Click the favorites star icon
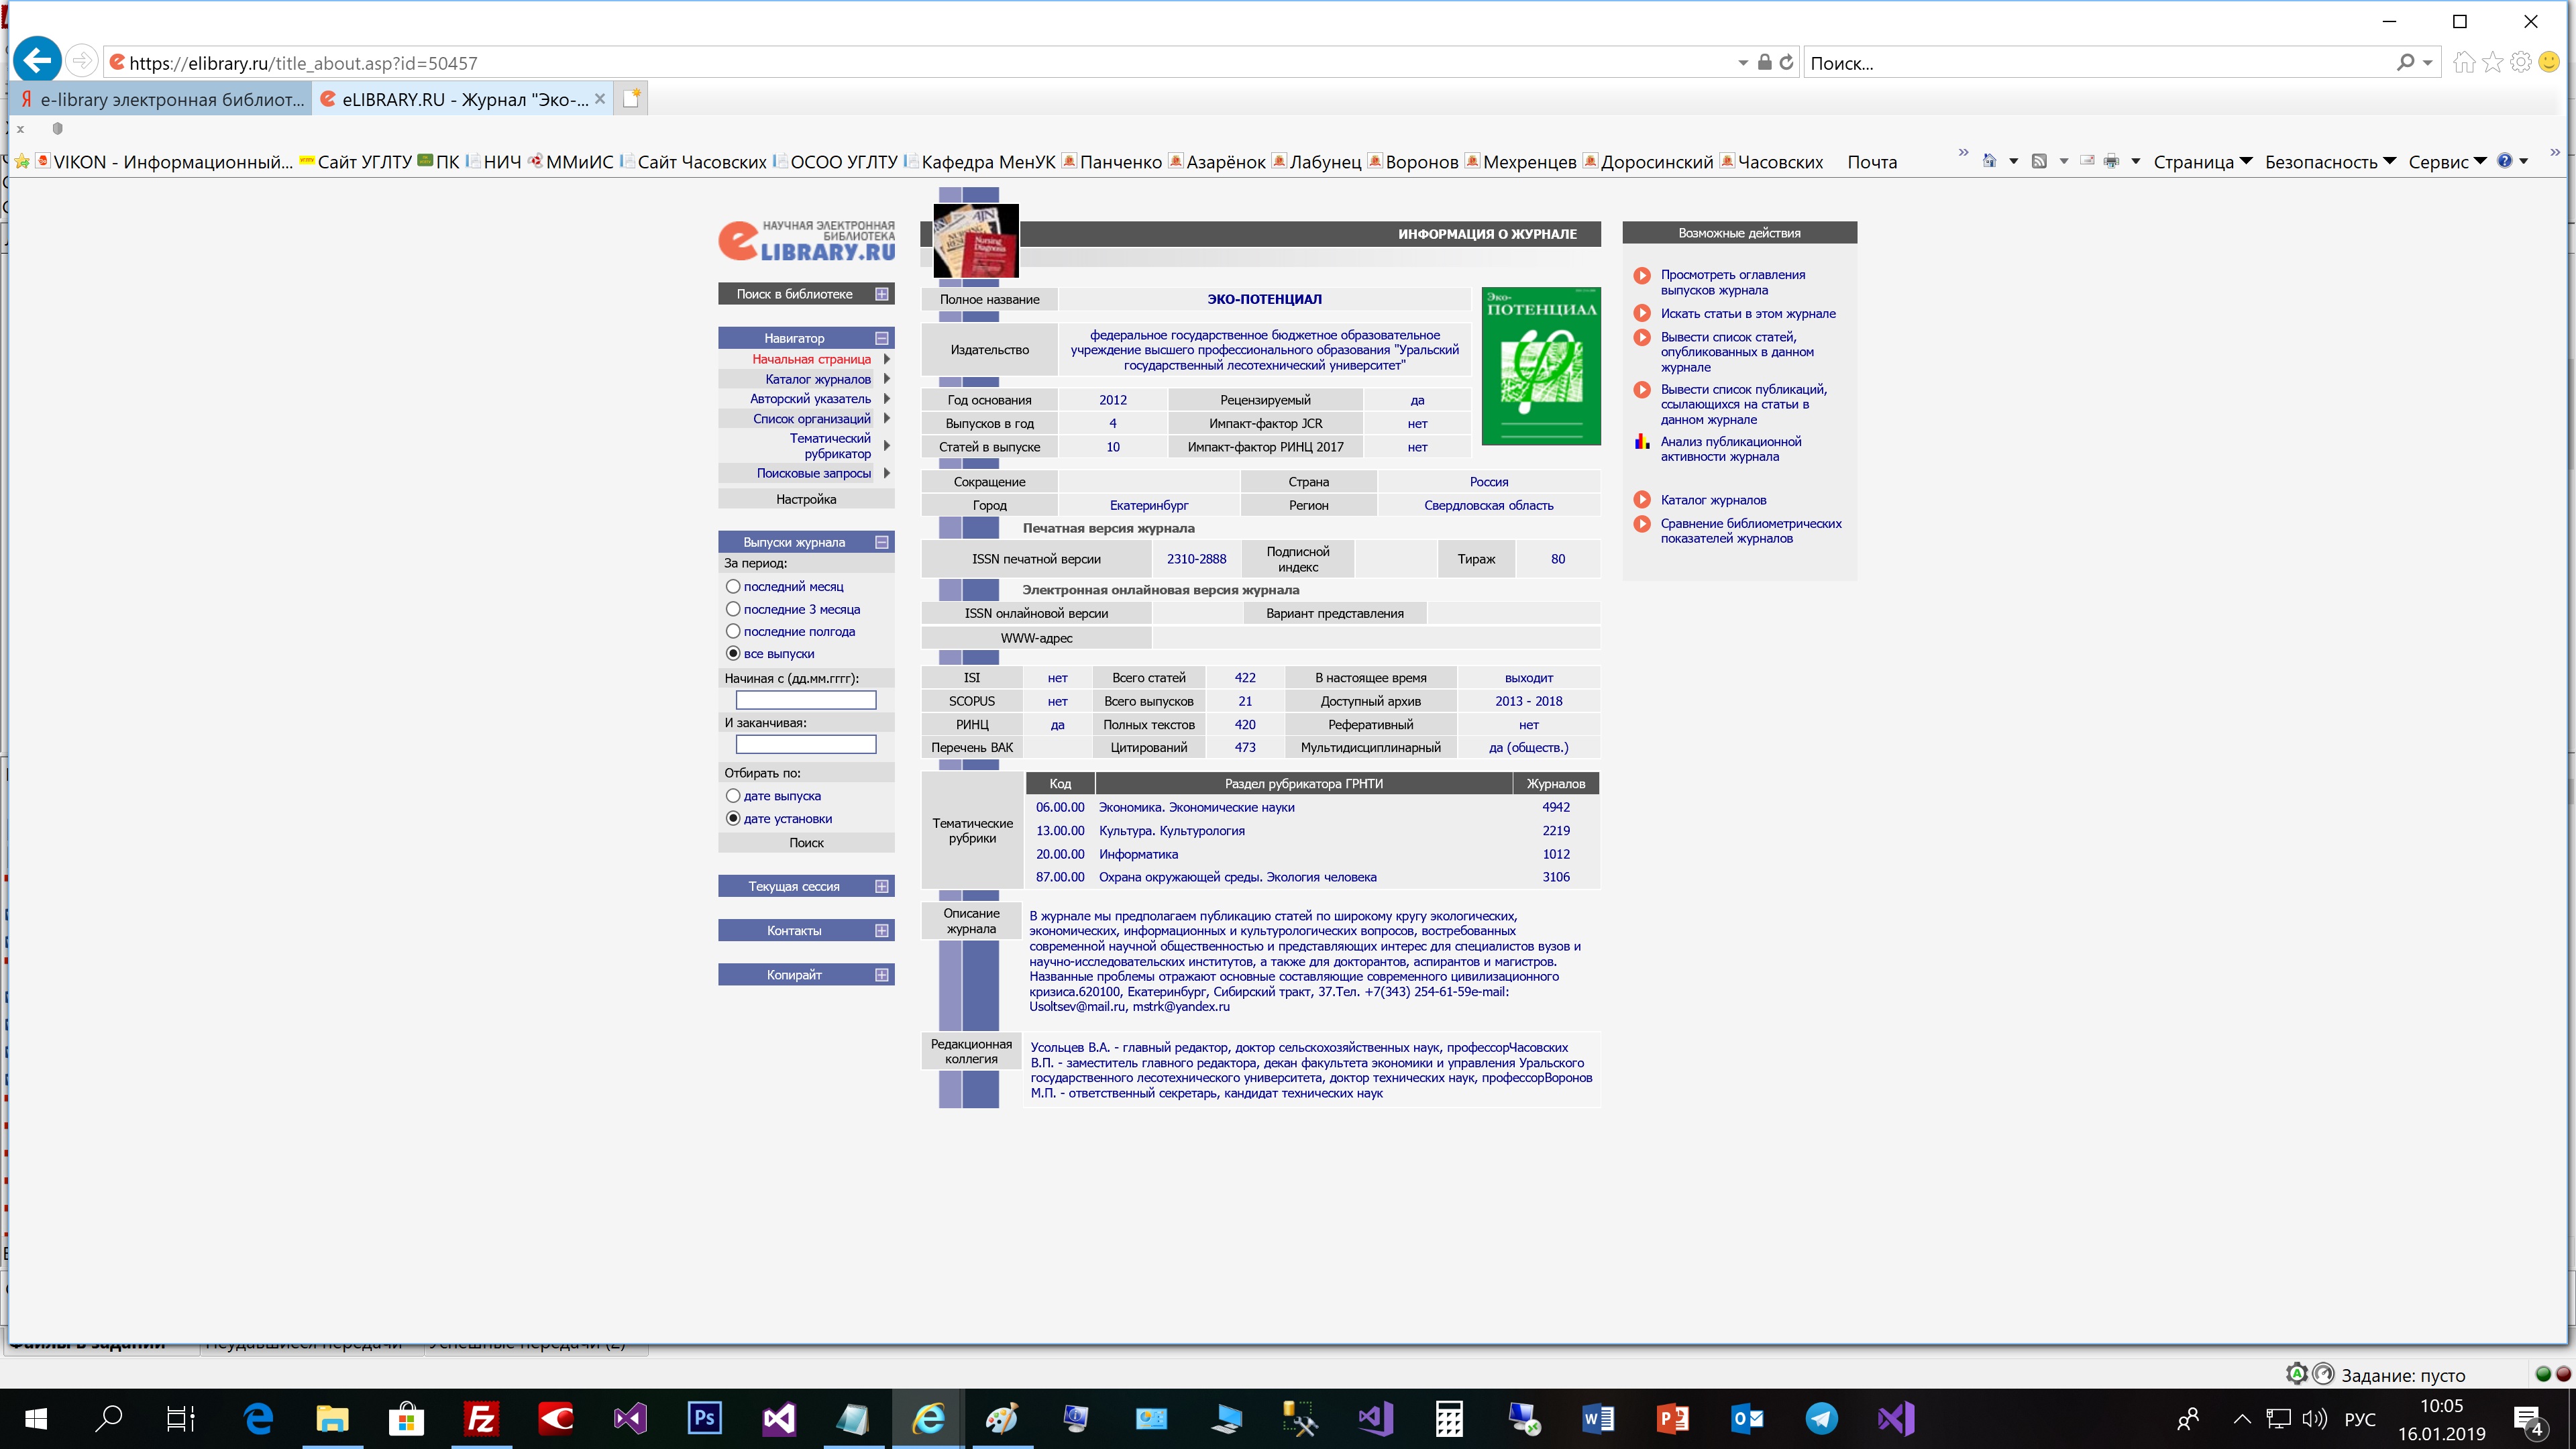2576x1449 pixels. [x=2492, y=62]
